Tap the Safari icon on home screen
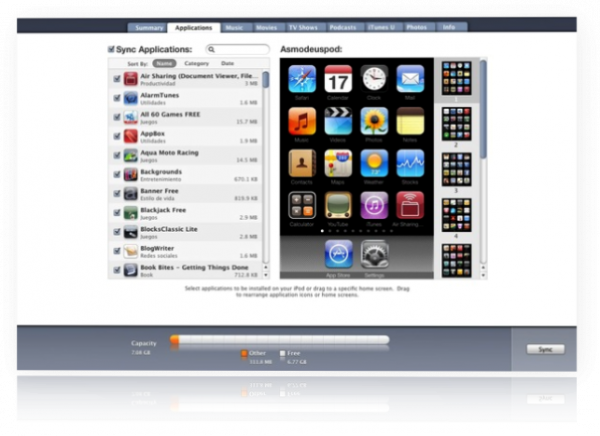Viewport: 600px width, 436px height. coord(302,79)
